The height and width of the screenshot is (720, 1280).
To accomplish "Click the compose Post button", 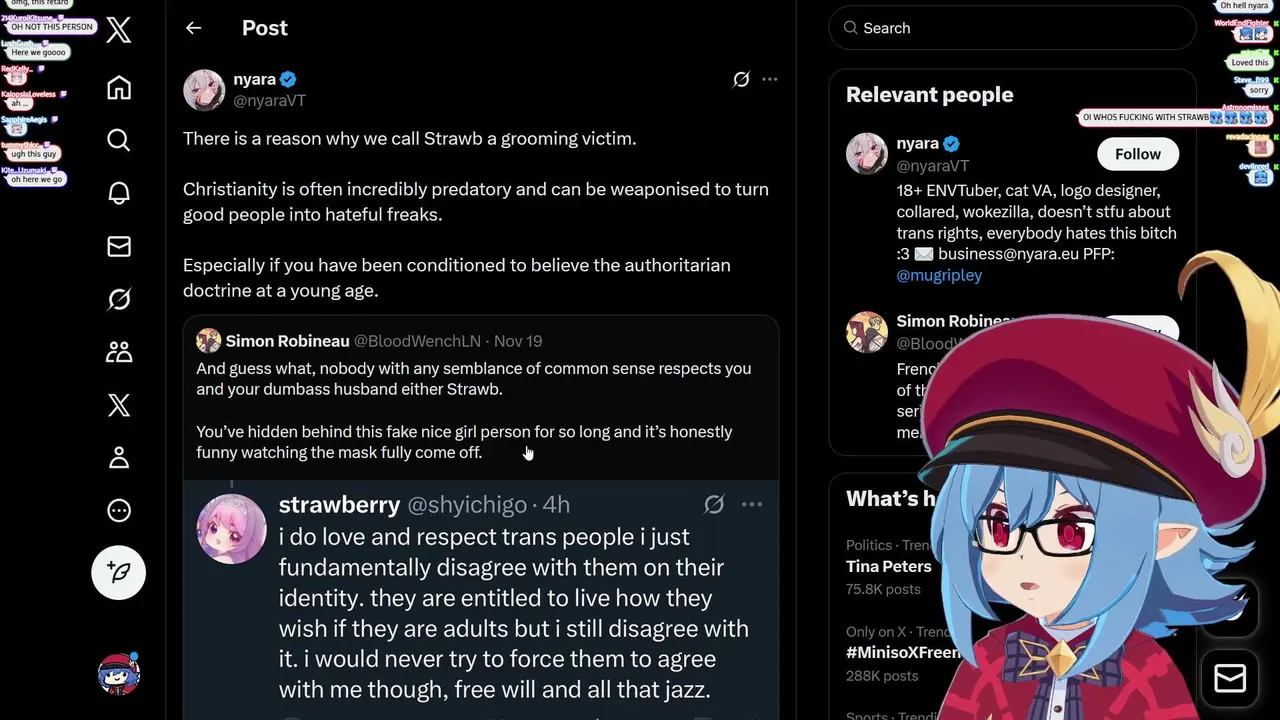I will [119, 572].
